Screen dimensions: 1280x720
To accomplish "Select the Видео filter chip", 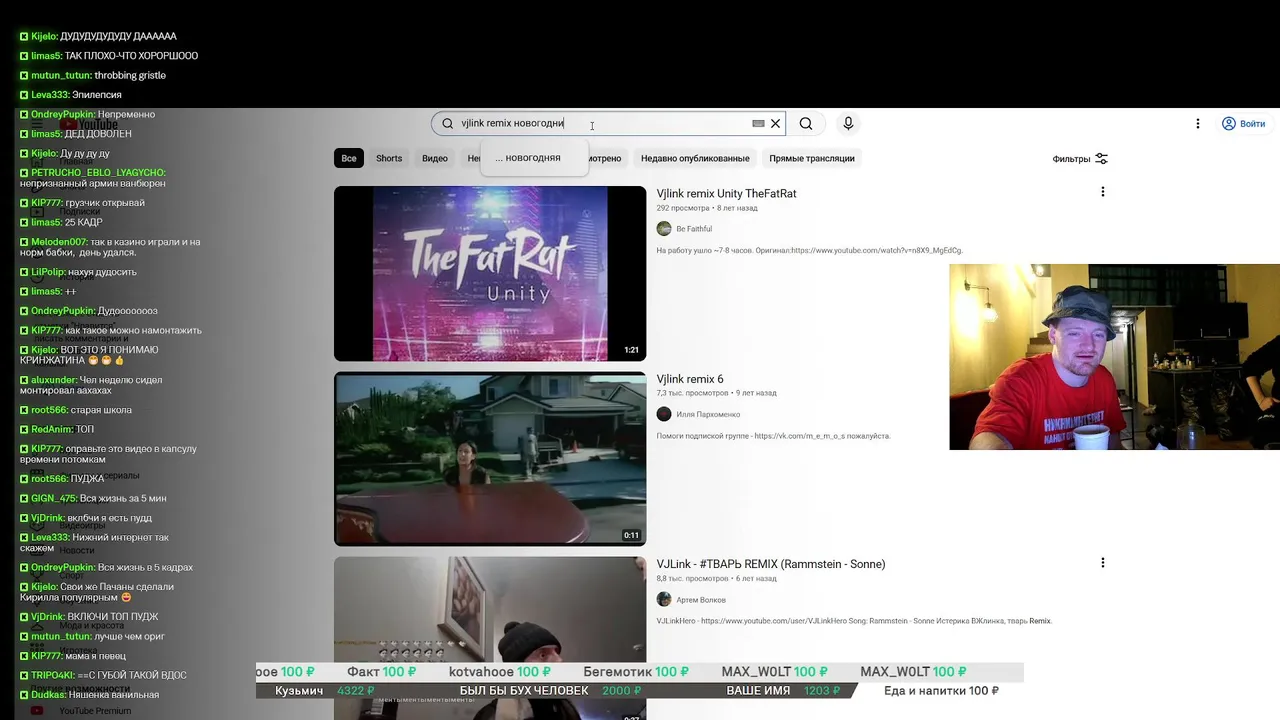I will tap(435, 158).
